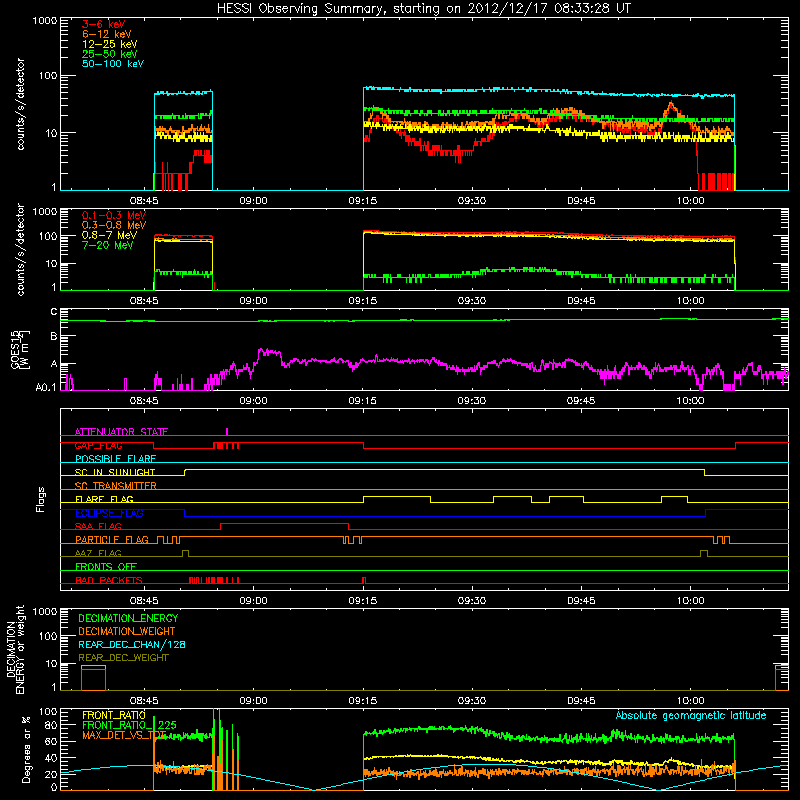Click the A0.1 flux tick label
The width and height of the screenshot is (800, 800).
[46, 387]
